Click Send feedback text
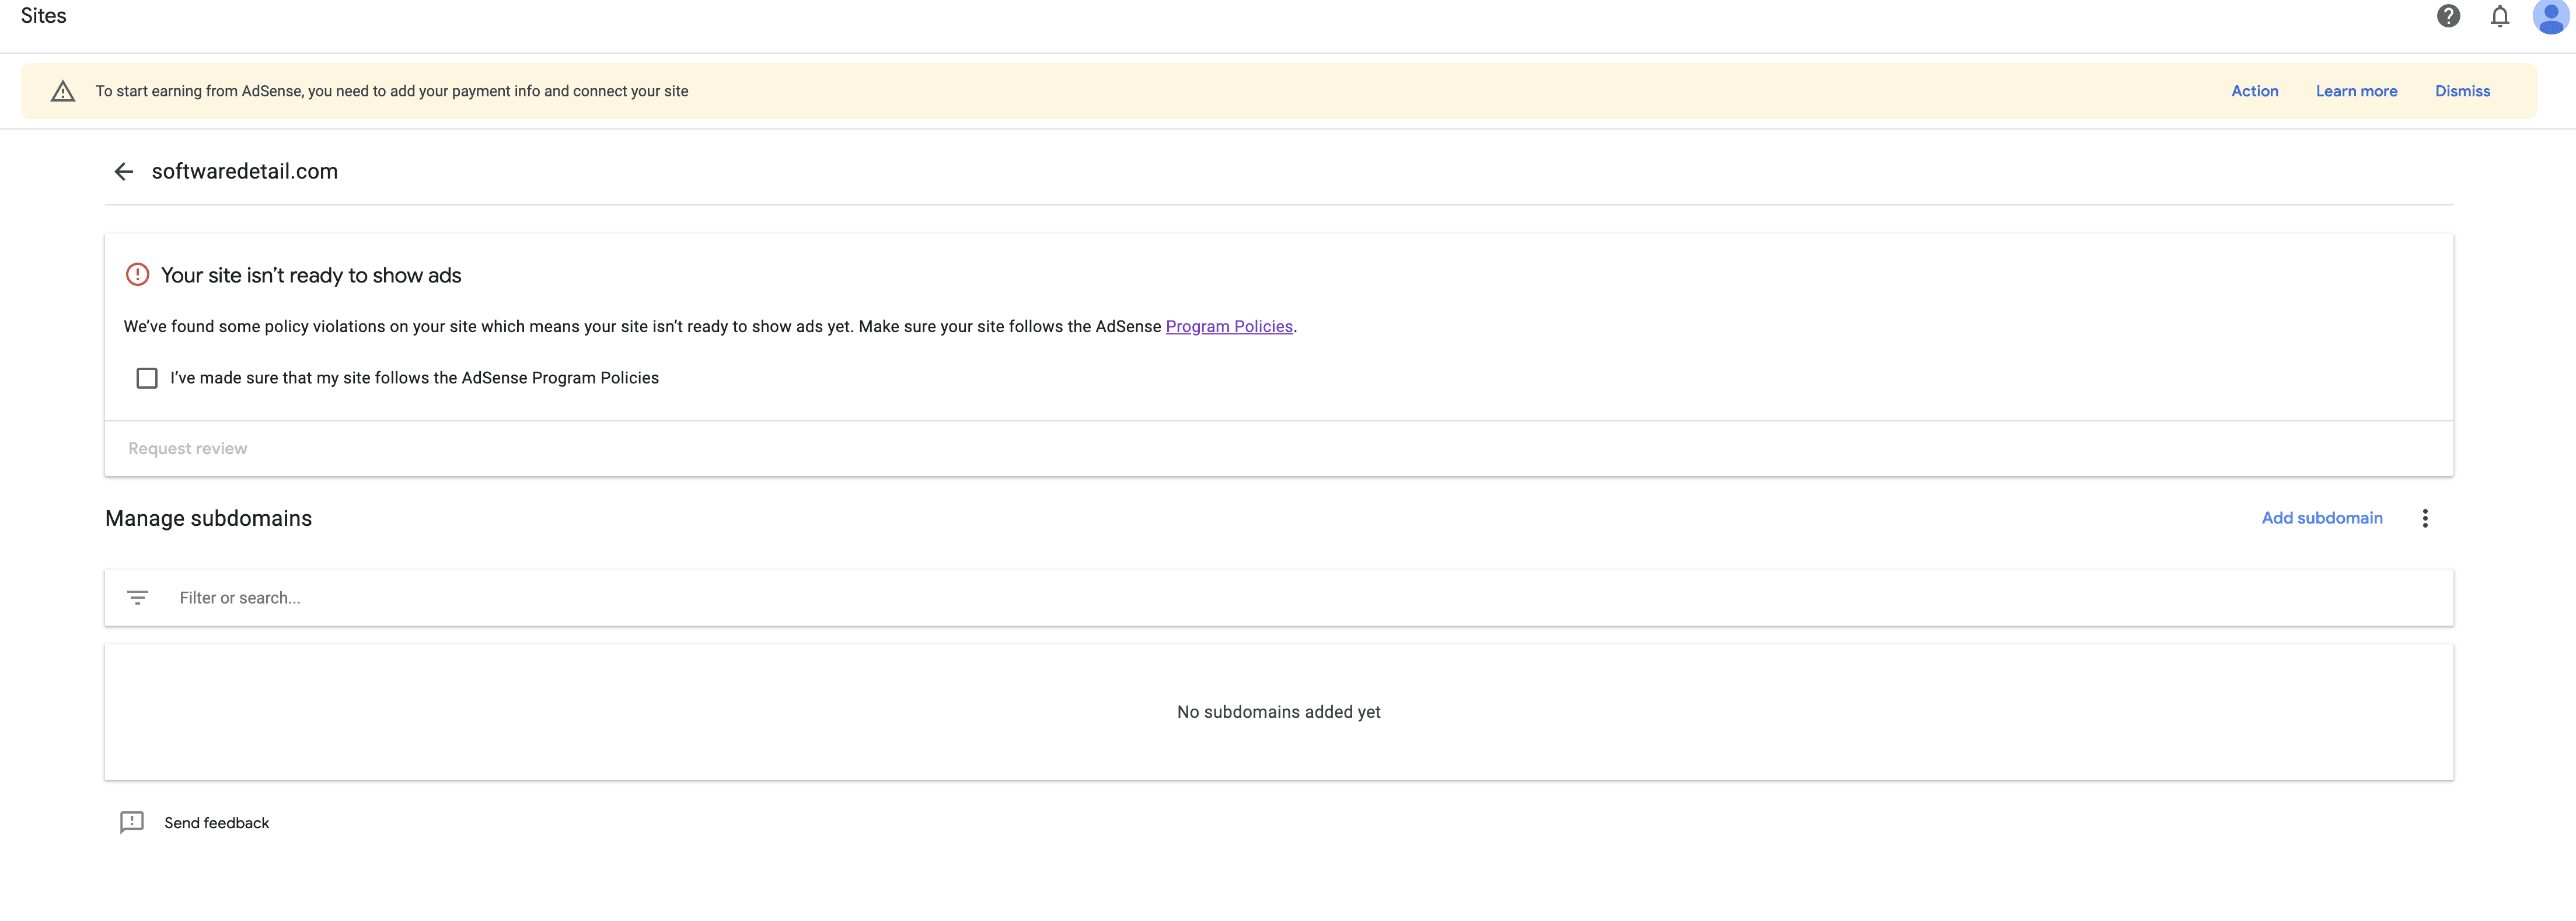The height and width of the screenshot is (921, 2576). pos(217,823)
